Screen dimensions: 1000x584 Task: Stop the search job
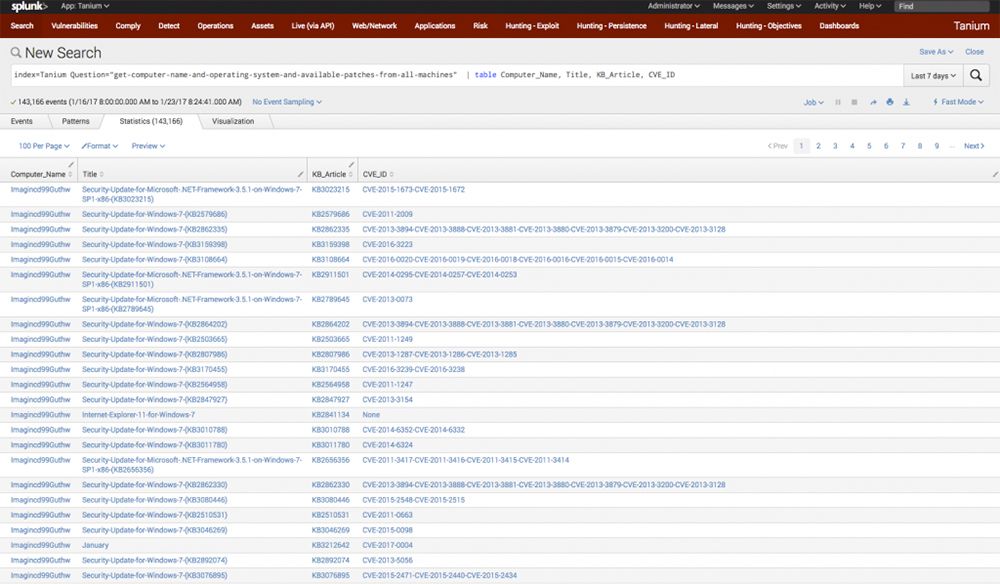coord(855,102)
